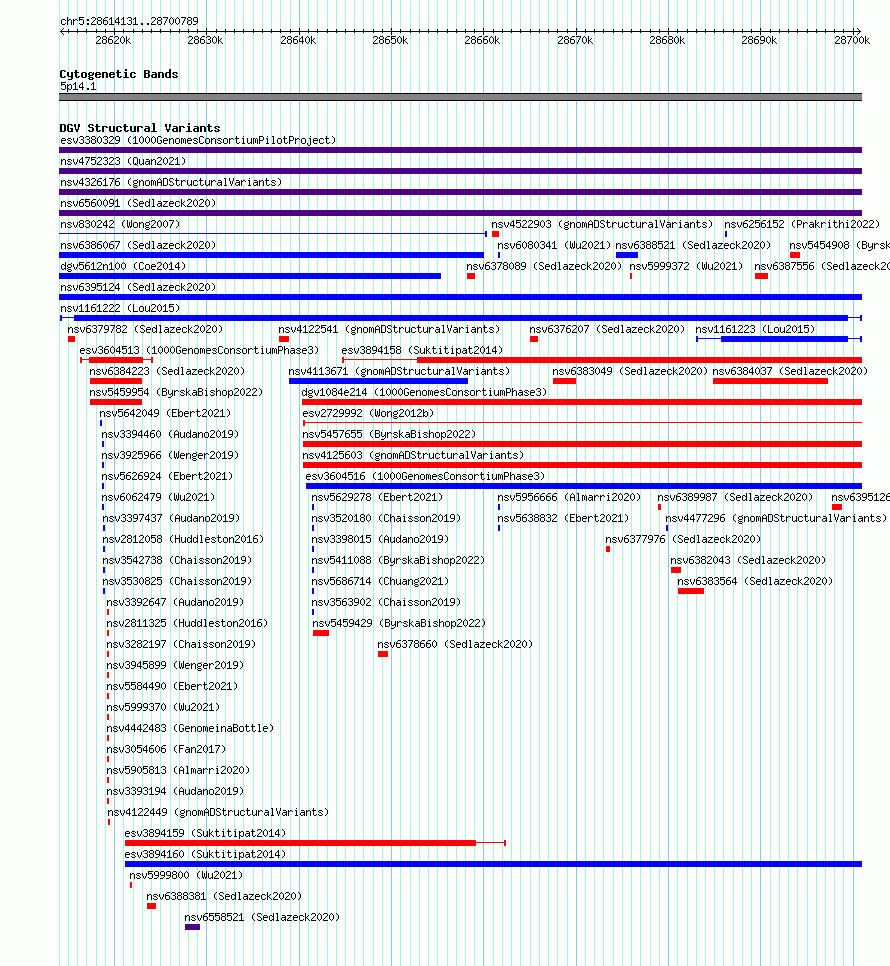Click the 28630k ruler position label
Viewport: 890px width, 966px height.
click(205, 41)
